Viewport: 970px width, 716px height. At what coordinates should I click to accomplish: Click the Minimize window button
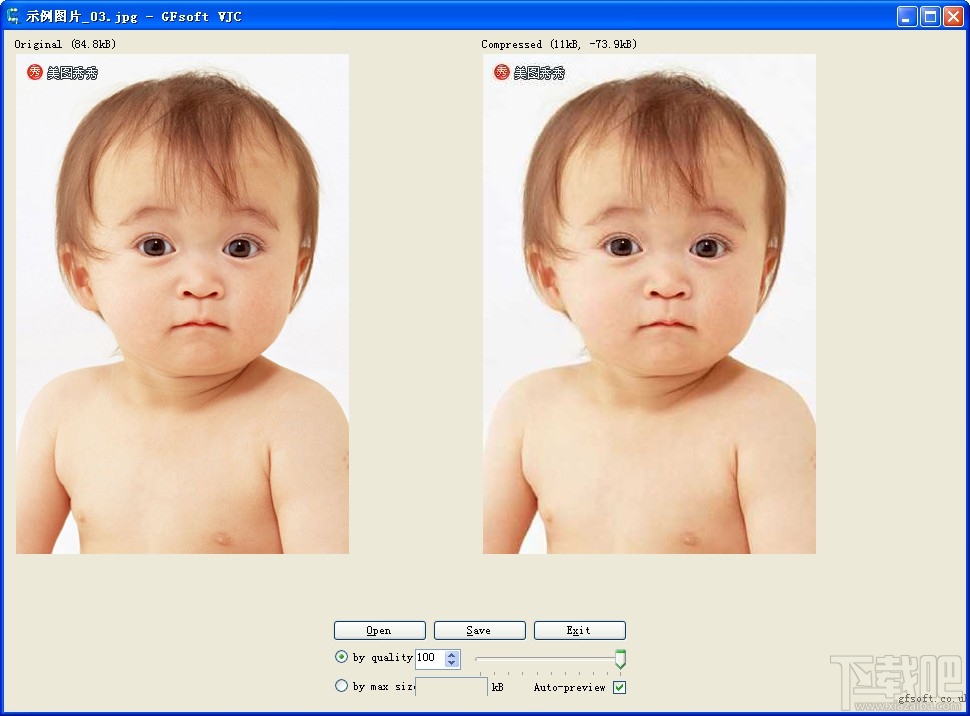905,15
